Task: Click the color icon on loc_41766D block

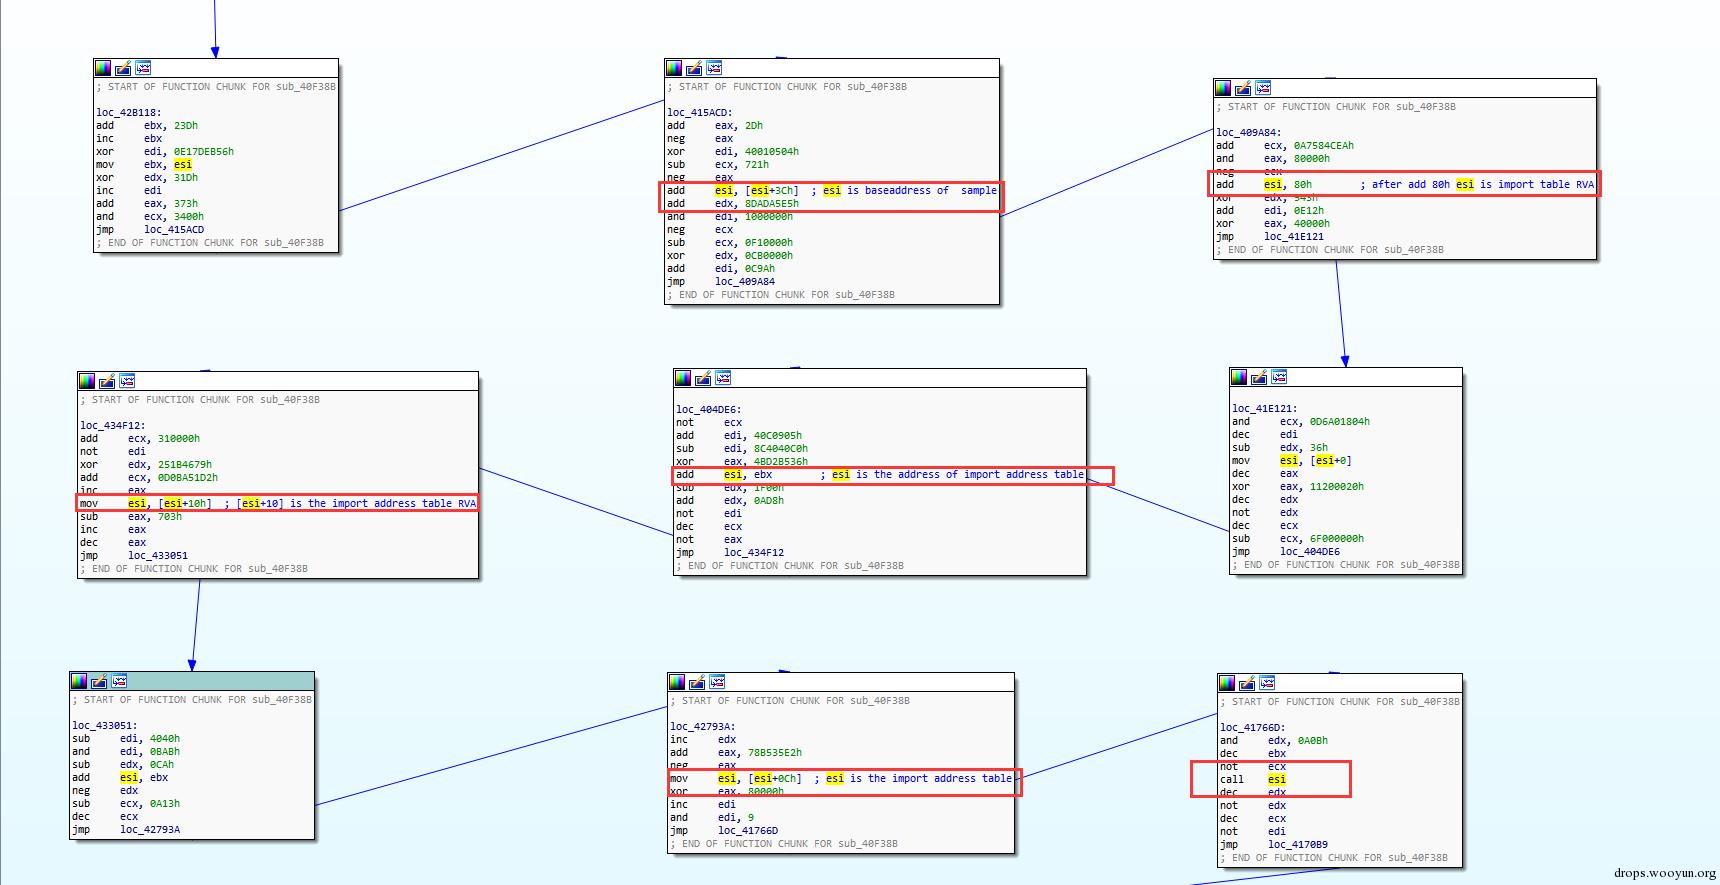Action: 1227,683
